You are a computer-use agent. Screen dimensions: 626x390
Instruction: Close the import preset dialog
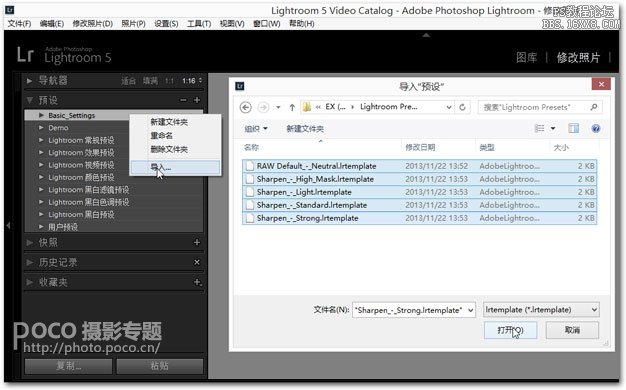[x=601, y=84]
